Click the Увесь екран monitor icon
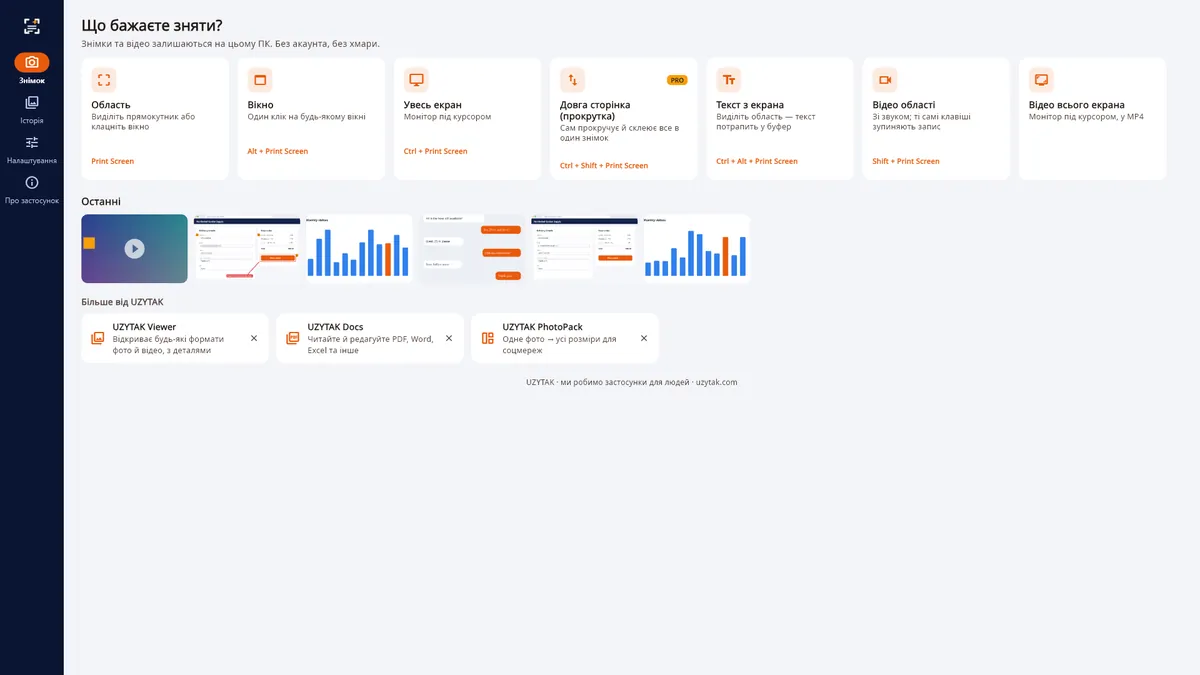 416,80
